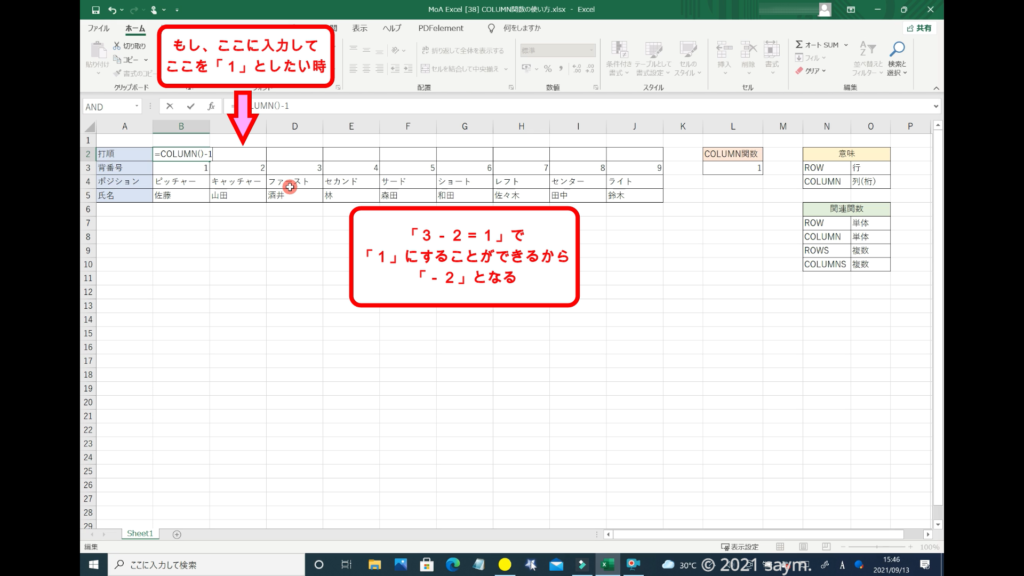Open Insert Function fx dialog
Screen dimensions: 1024x576
pyautogui.click(x=210, y=106)
